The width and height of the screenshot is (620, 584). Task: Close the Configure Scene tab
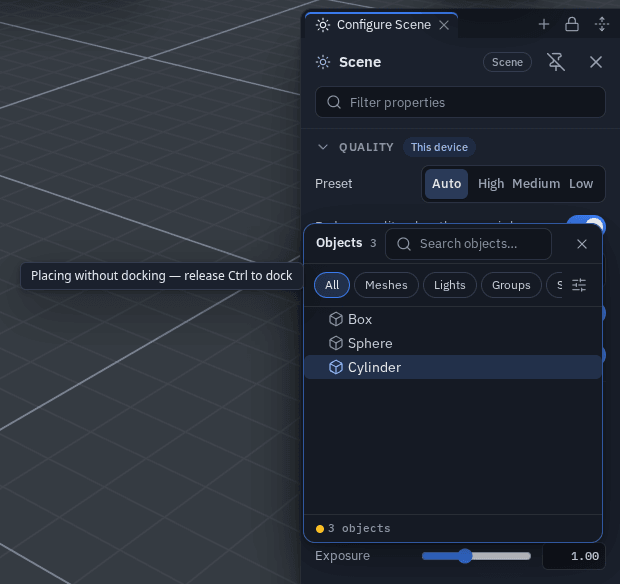coord(444,25)
